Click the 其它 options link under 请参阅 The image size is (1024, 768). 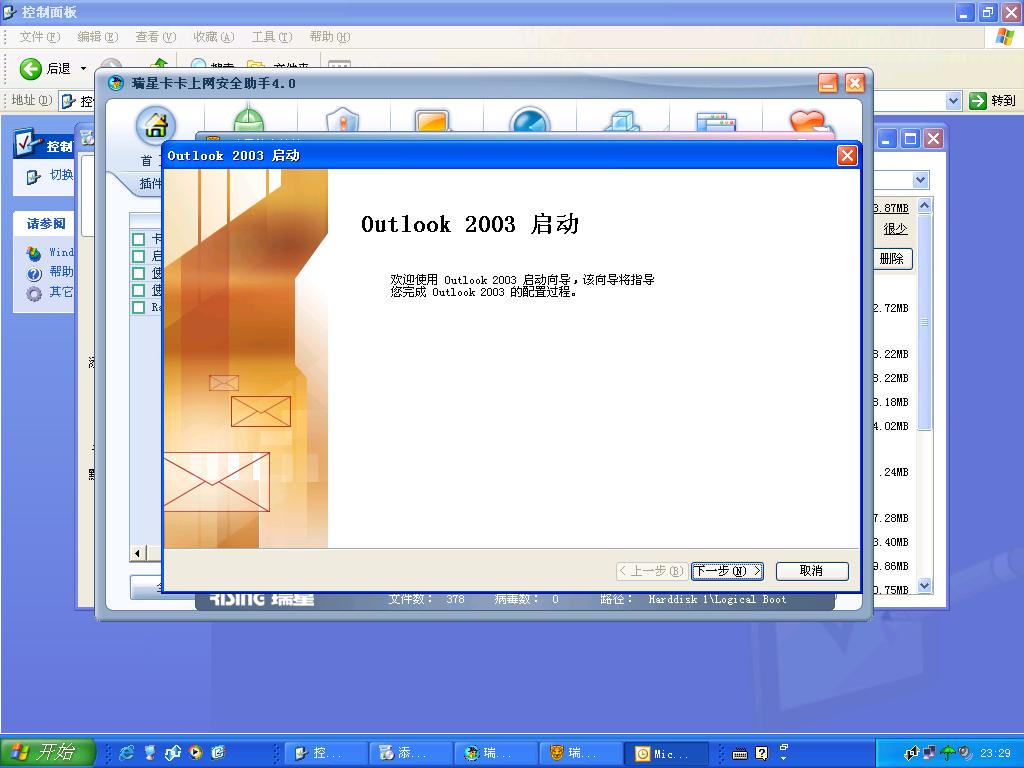(x=61, y=292)
